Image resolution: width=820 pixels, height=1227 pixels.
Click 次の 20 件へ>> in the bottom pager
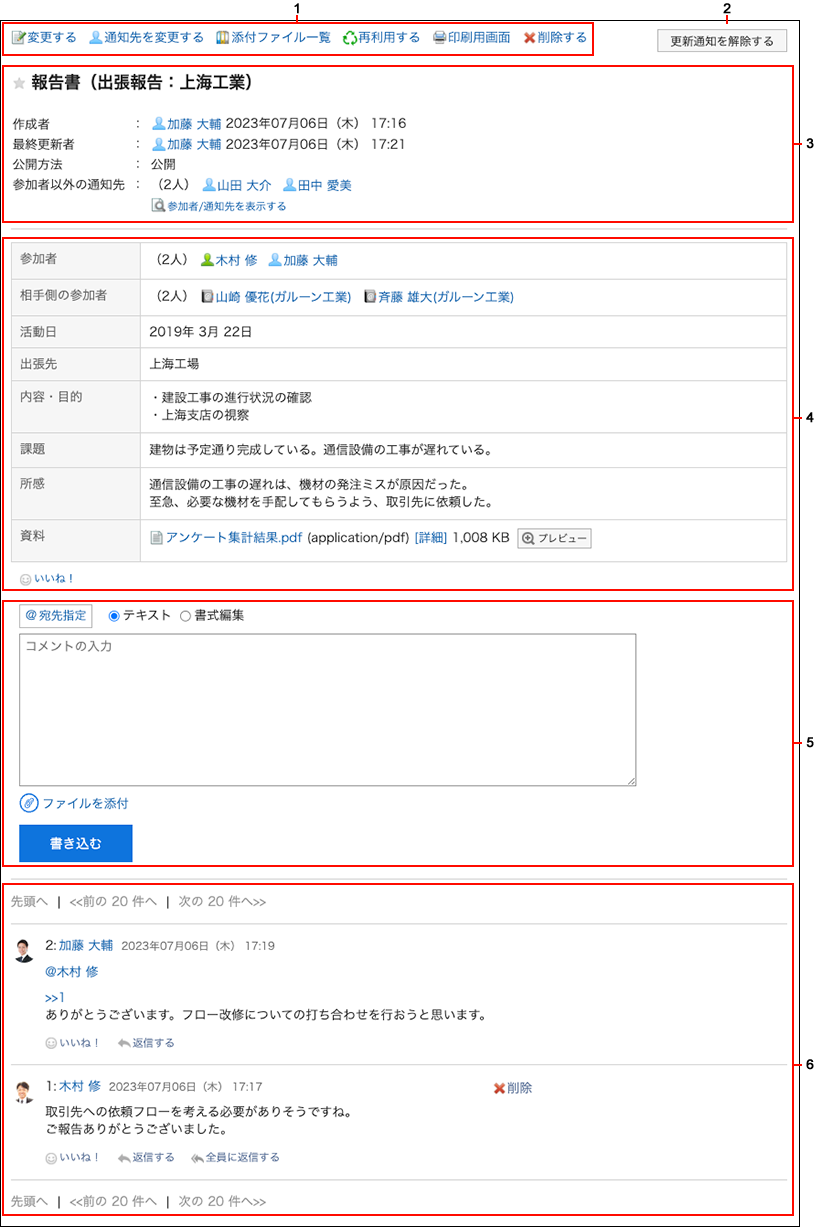tap(222, 1201)
